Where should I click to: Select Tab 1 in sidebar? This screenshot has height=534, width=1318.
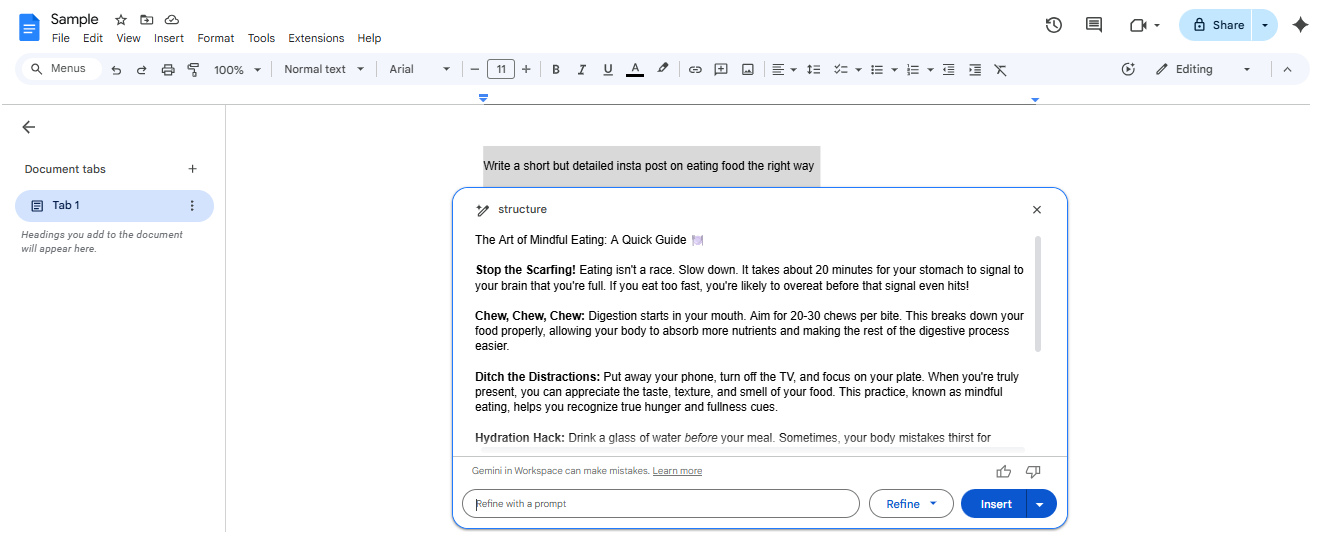point(114,206)
